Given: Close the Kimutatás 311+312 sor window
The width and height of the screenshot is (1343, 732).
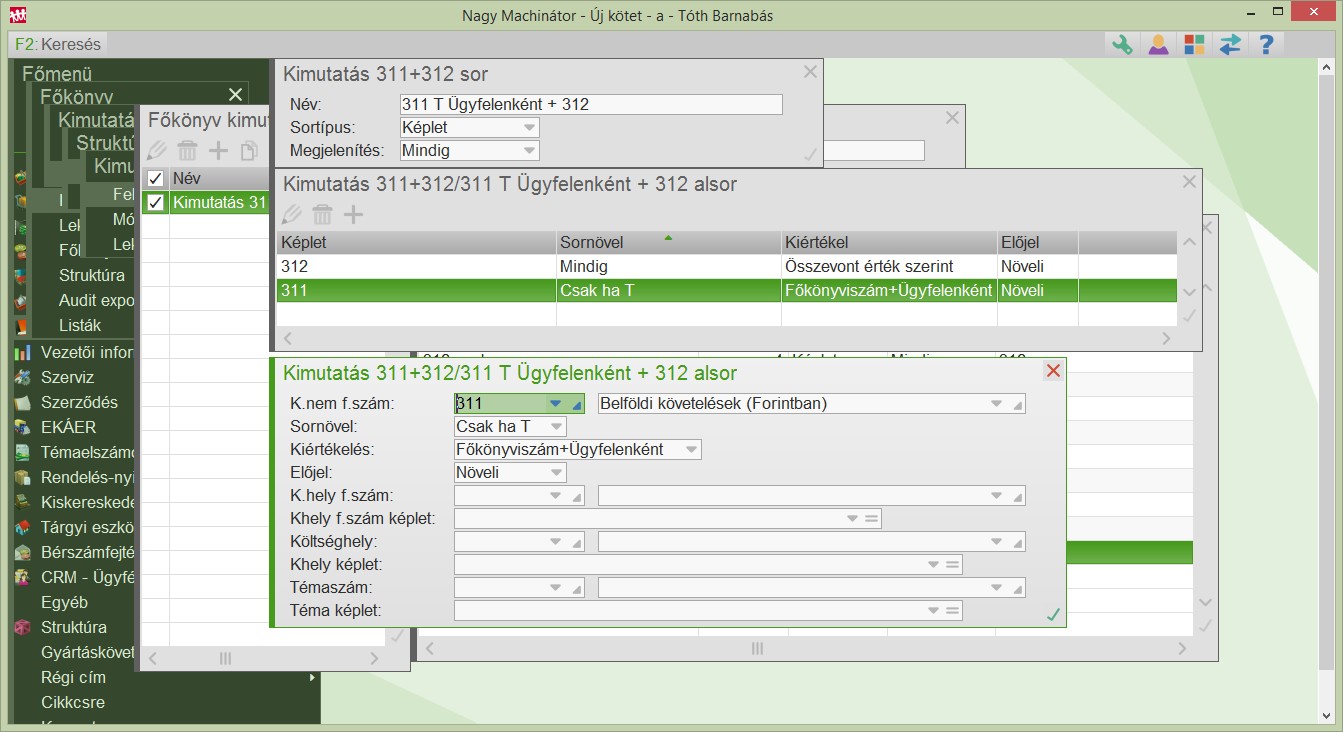Looking at the screenshot, I should pyautogui.click(x=810, y=72).
